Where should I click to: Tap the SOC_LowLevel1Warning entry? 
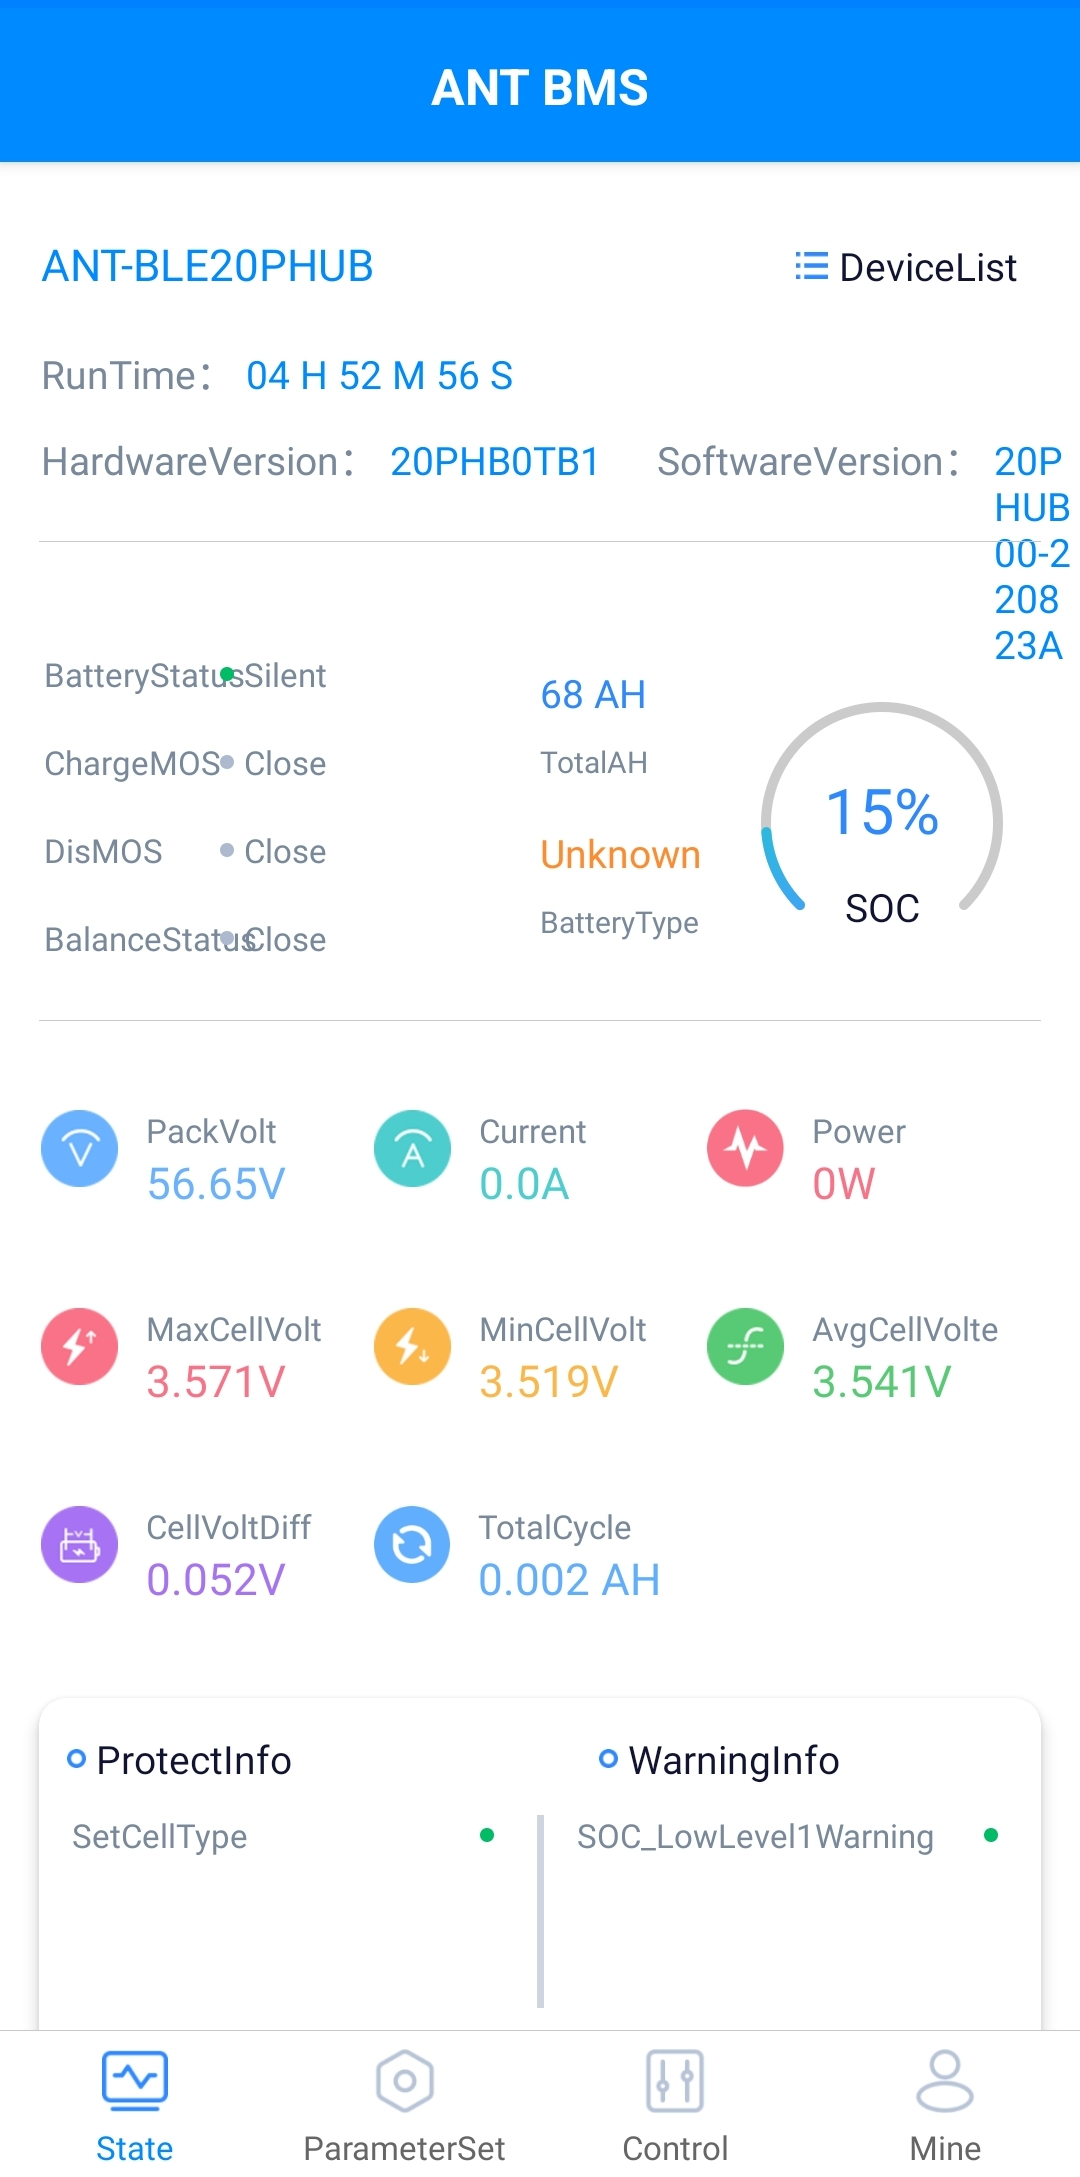(x=755, y=1837)
